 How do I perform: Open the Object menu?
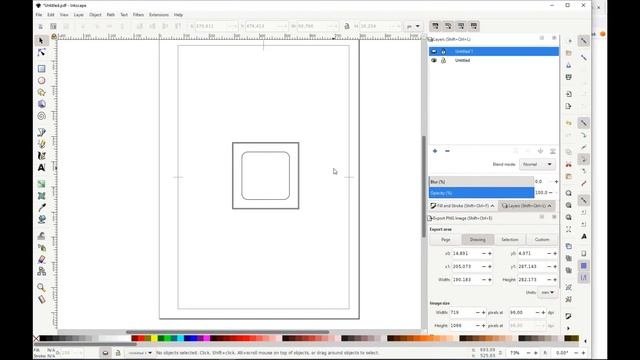[x=95, y=15]
